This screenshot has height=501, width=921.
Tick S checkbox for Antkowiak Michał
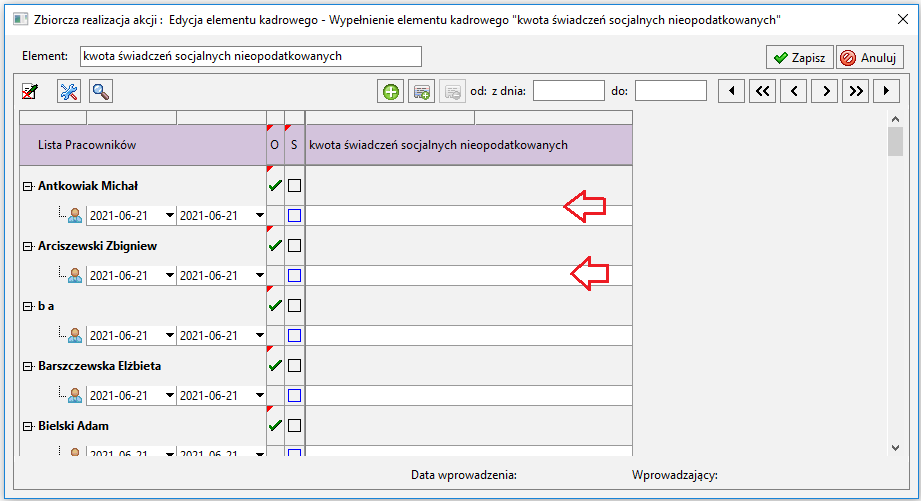point(294,186)
